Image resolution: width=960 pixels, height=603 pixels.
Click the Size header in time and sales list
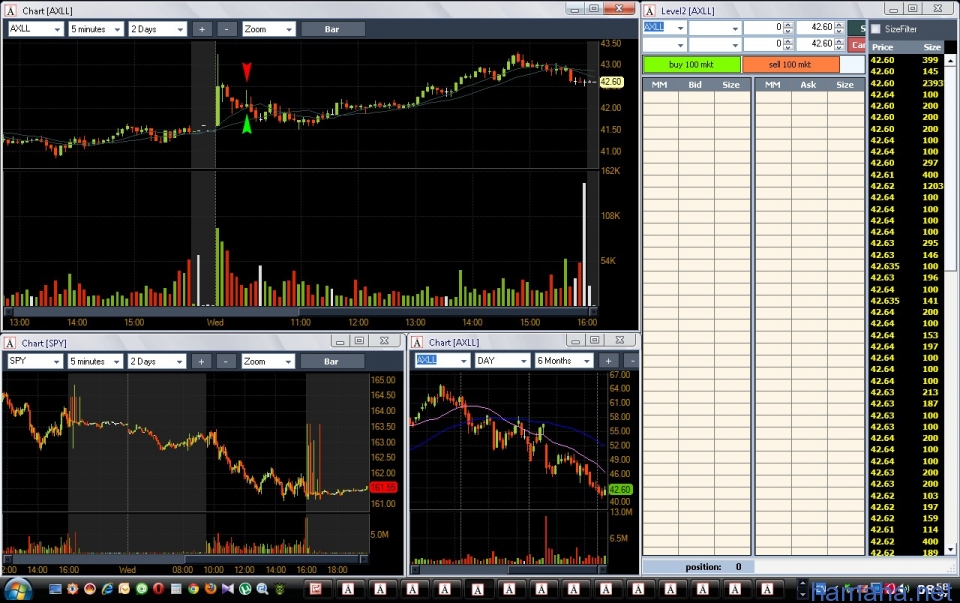coord(932,47)
